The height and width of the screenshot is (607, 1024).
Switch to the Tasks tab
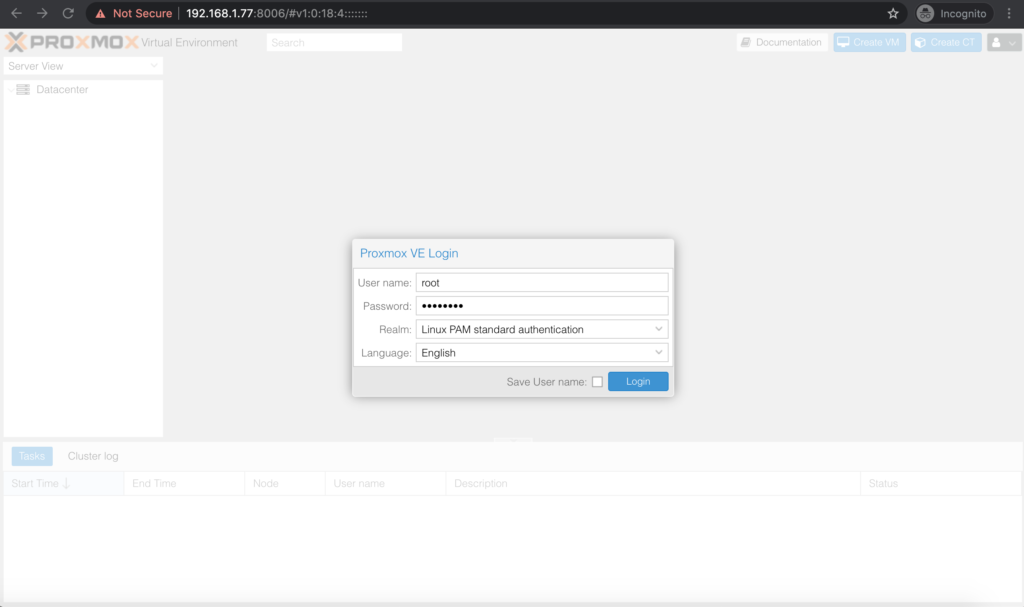(x=32, y=456)
